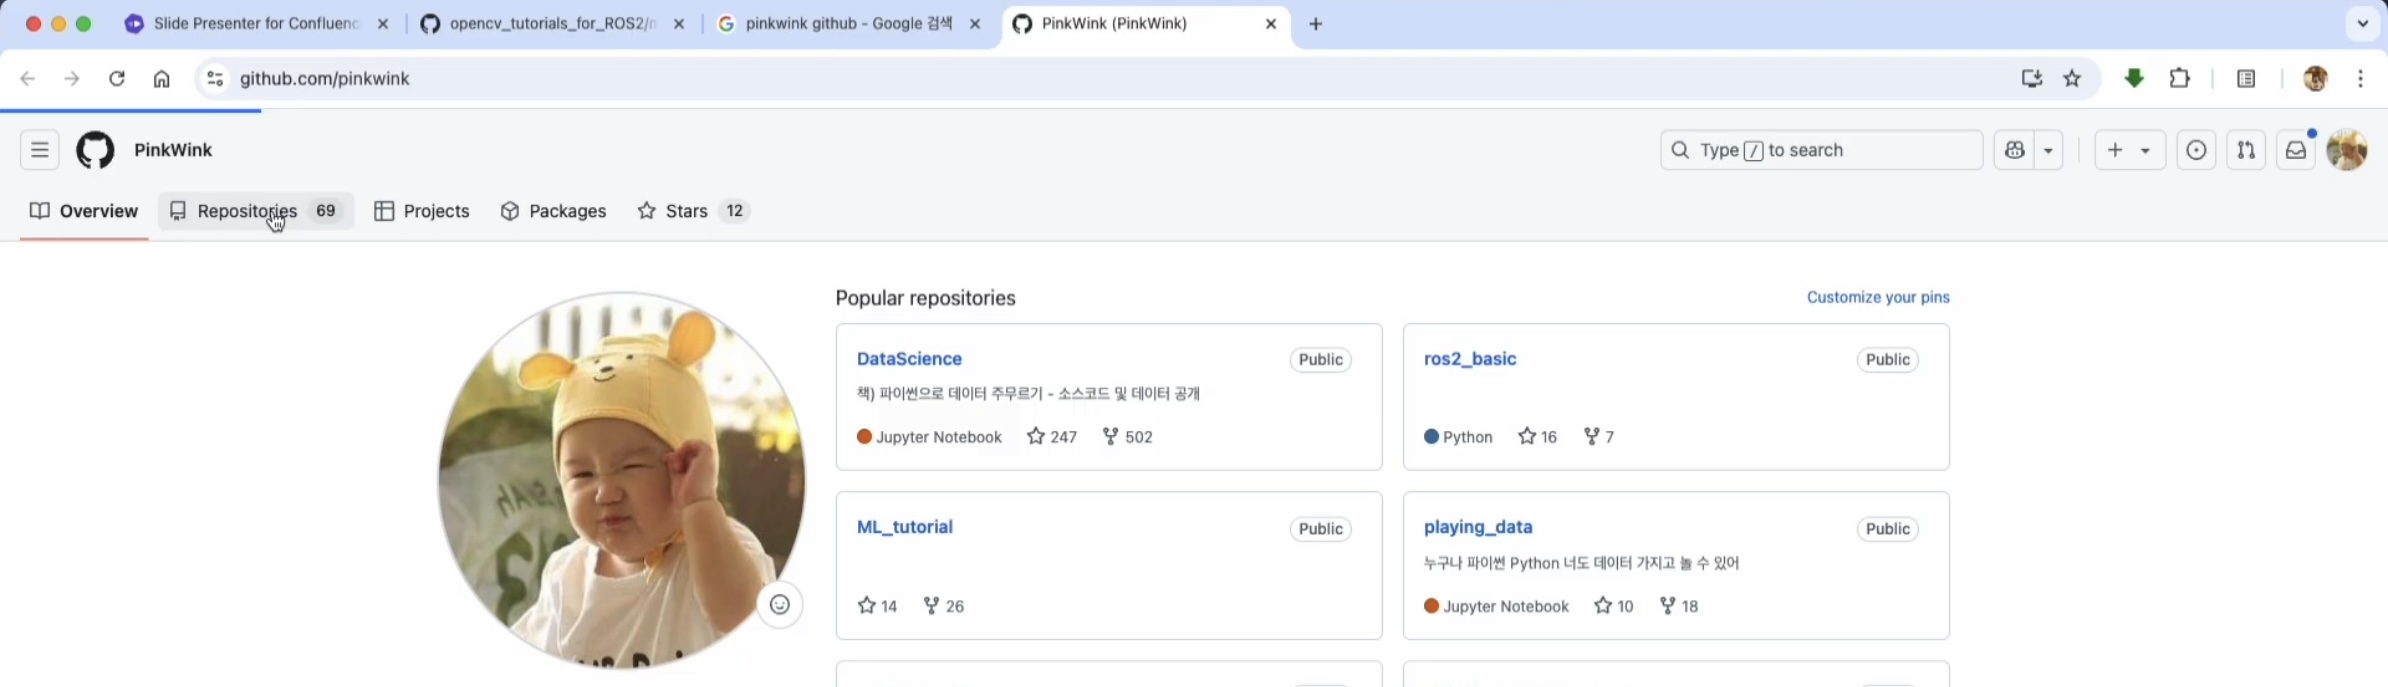Viewport: 2388px width, 687px height.
Task: Open the create new plus menu
Action: [2130, 150]
